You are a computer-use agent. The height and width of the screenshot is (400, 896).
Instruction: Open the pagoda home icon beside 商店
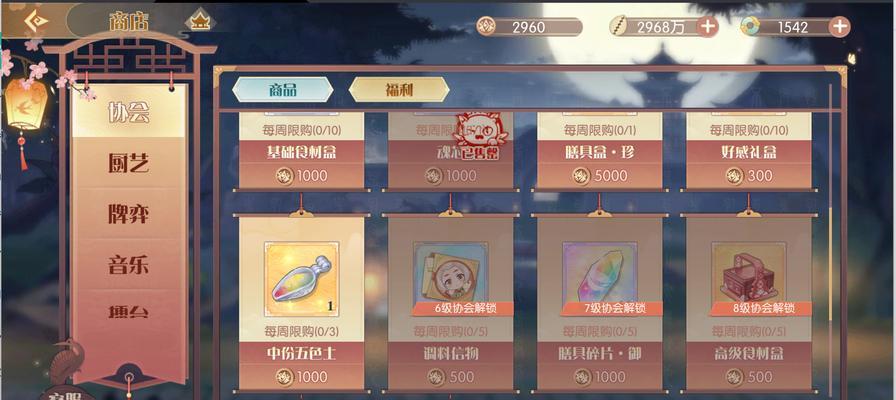(x=200, y=21)
